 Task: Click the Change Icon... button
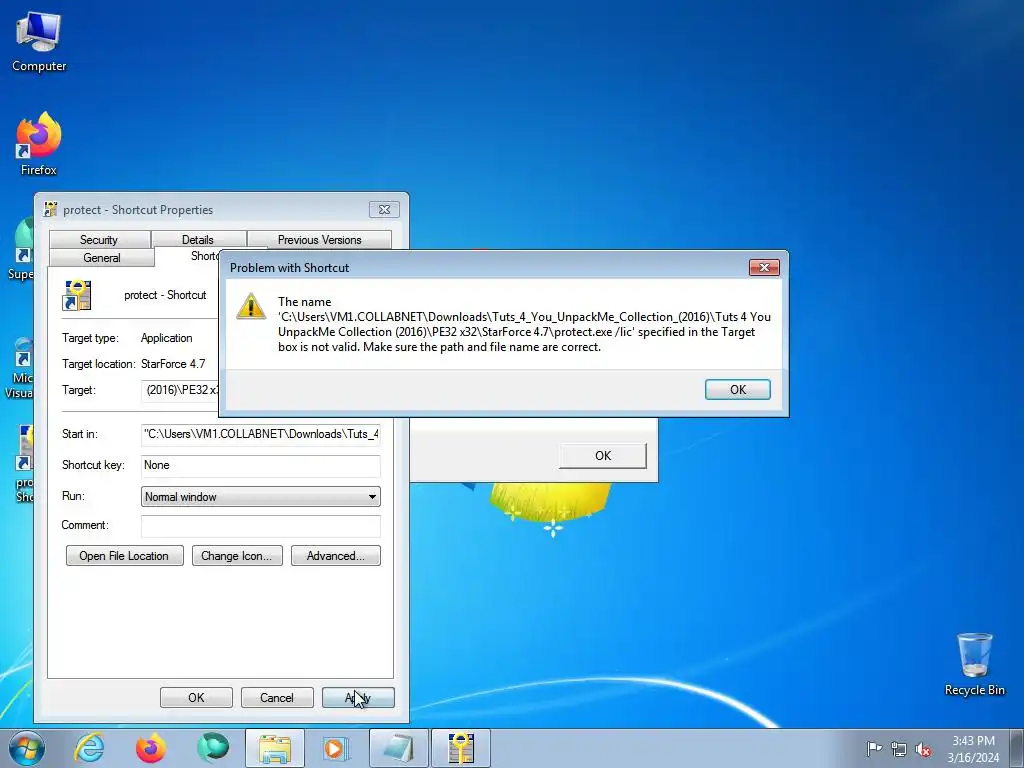237,556
